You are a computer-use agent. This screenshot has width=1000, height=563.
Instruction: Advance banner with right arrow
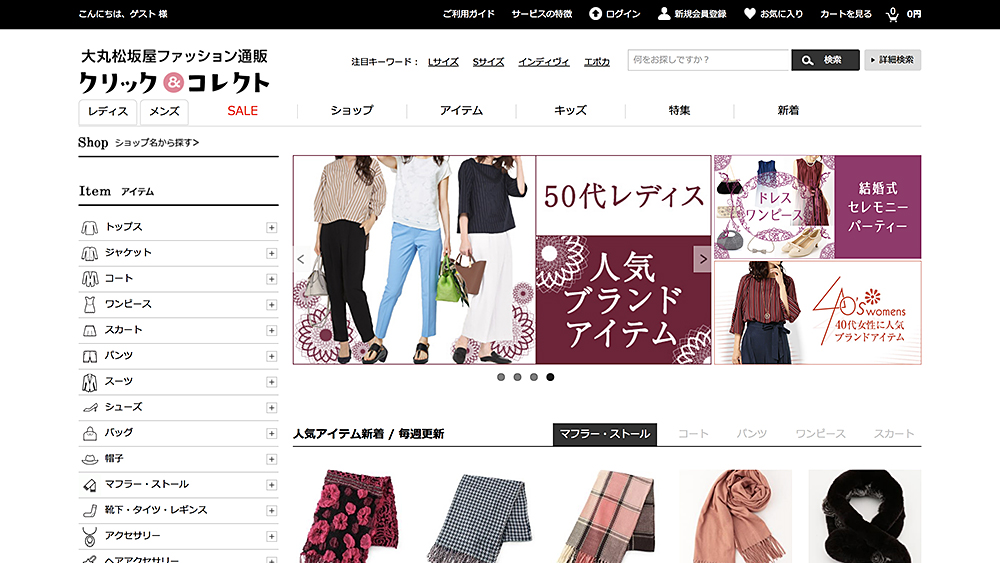702,259
